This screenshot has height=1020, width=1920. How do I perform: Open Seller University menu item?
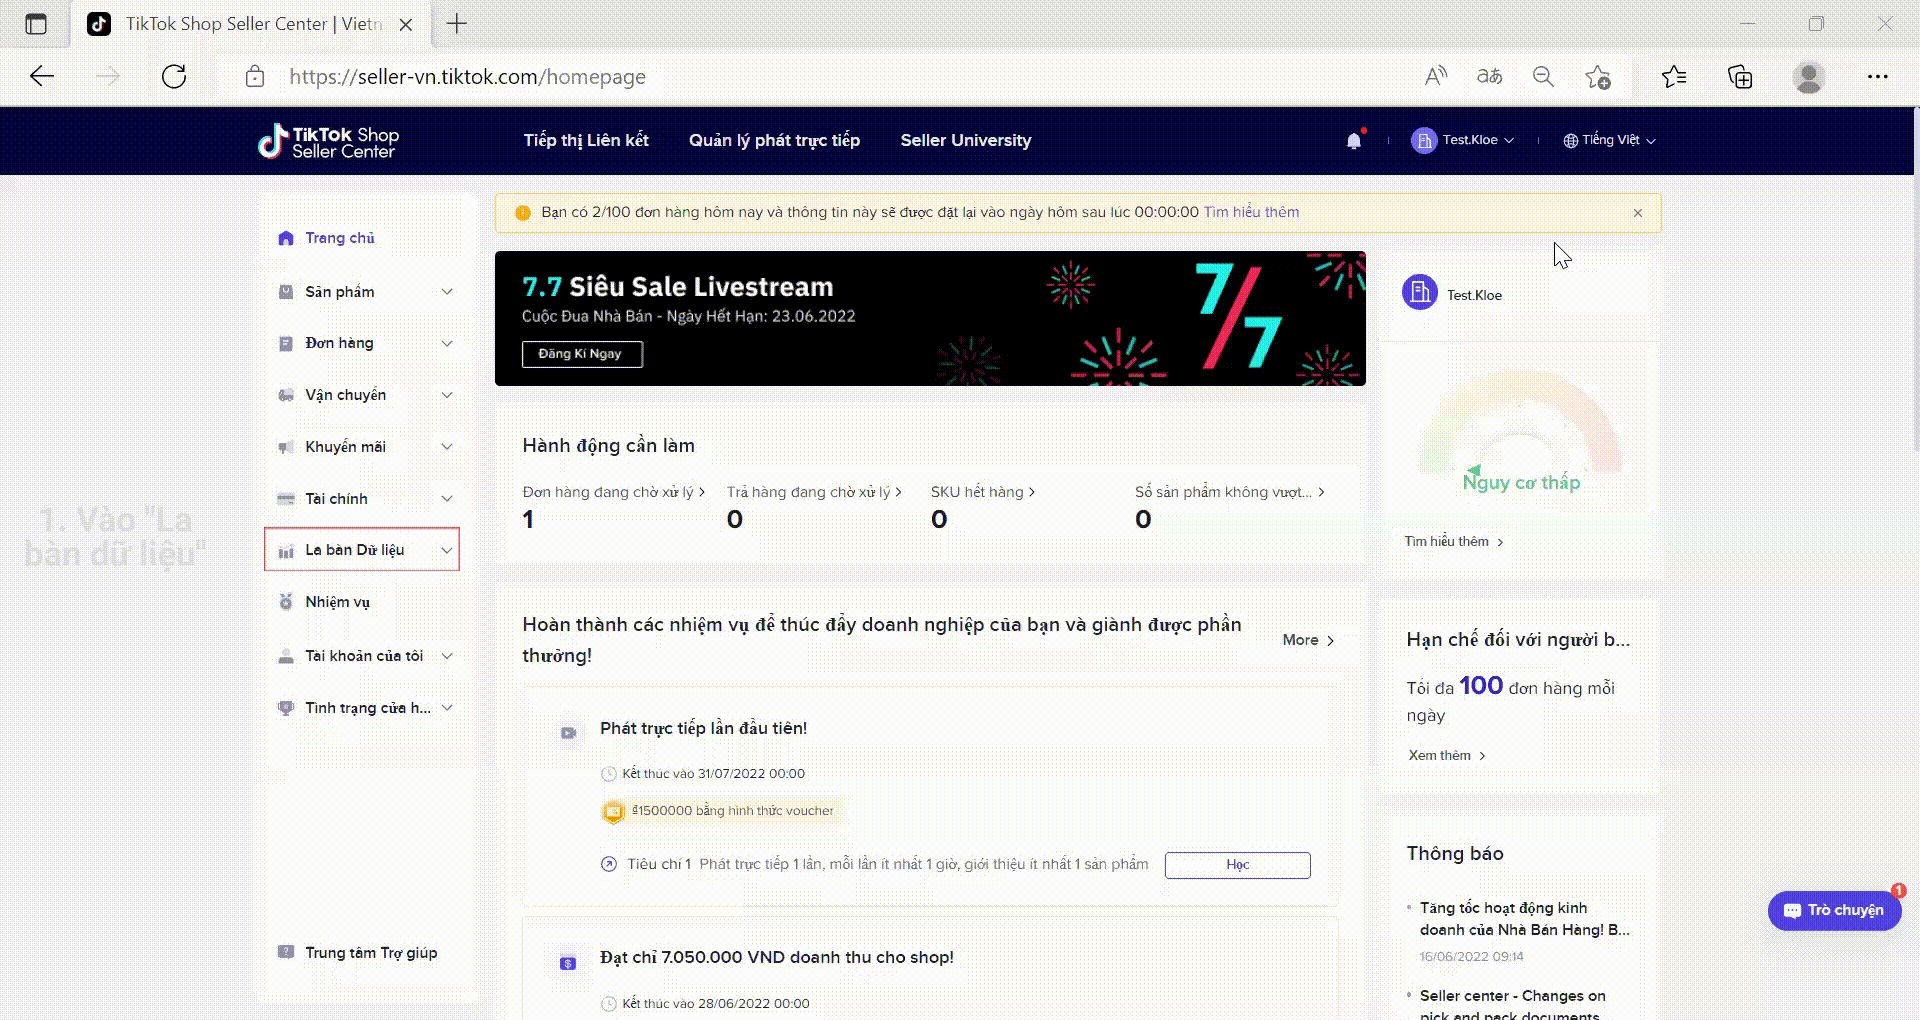point(965,141)
